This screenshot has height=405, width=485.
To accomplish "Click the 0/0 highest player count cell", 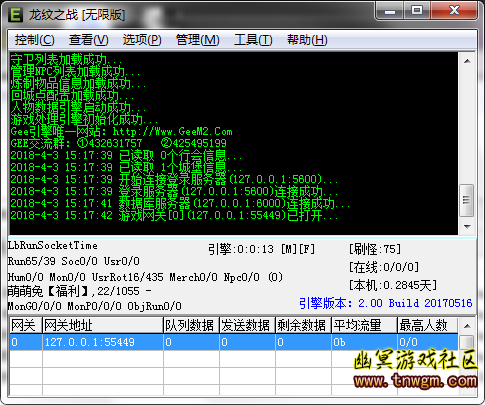I will click(x=428, y=342).
